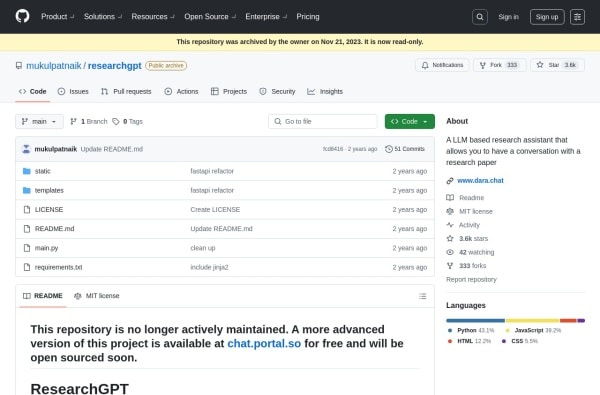Open 'include jinja2' commit message
Screen dimensions: 600x395
(209, 267)
